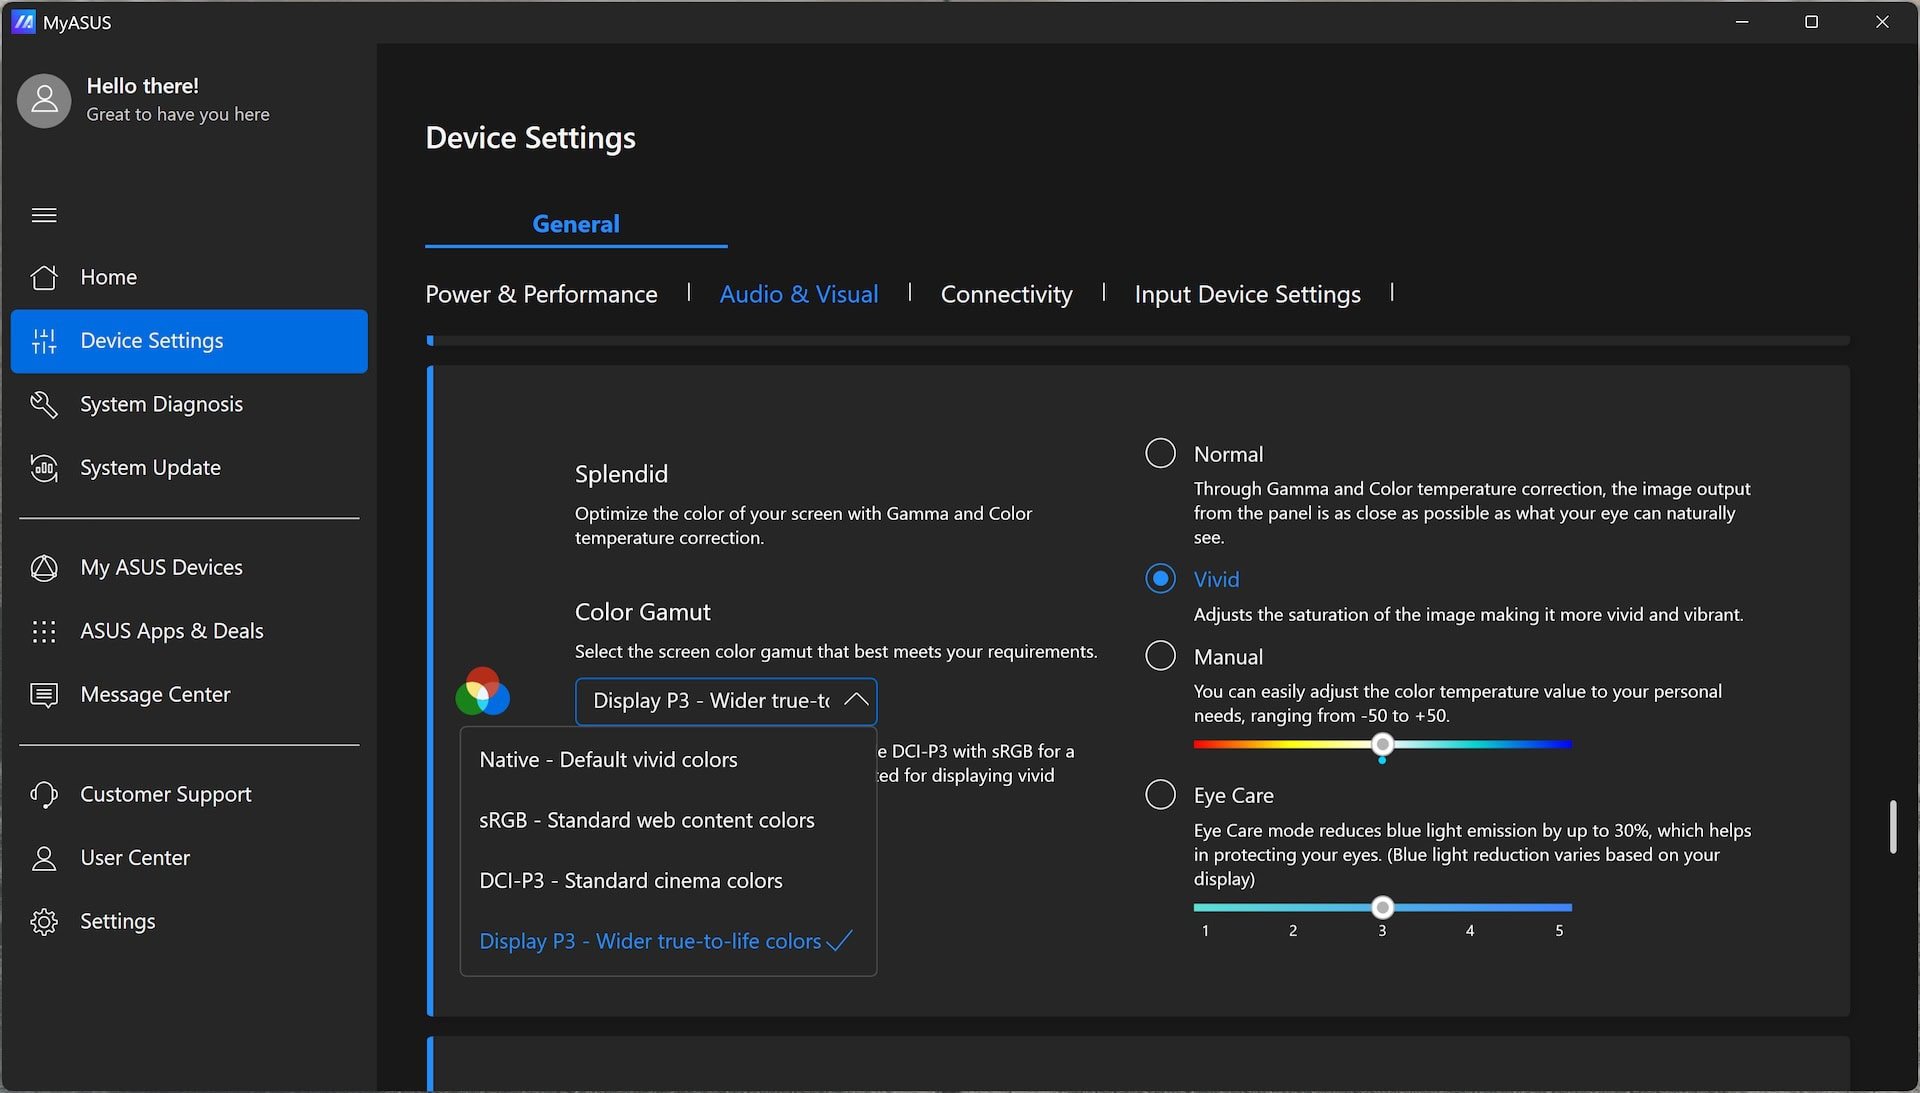The width and height of the screenshot is (1920, 1093).
Task: Go to Home in sidebar
Action: tap(189, 277)
